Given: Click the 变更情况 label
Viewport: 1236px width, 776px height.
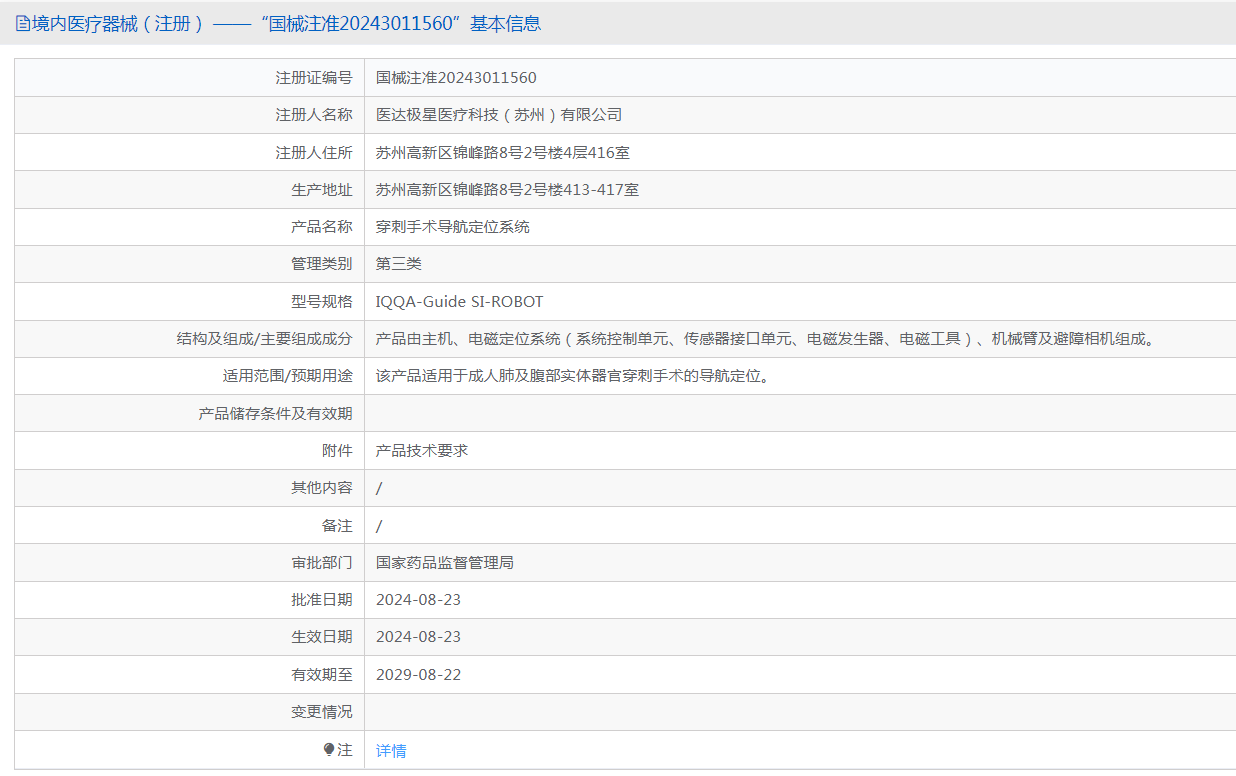Looking at the screenshot, I should pos(322,711).
